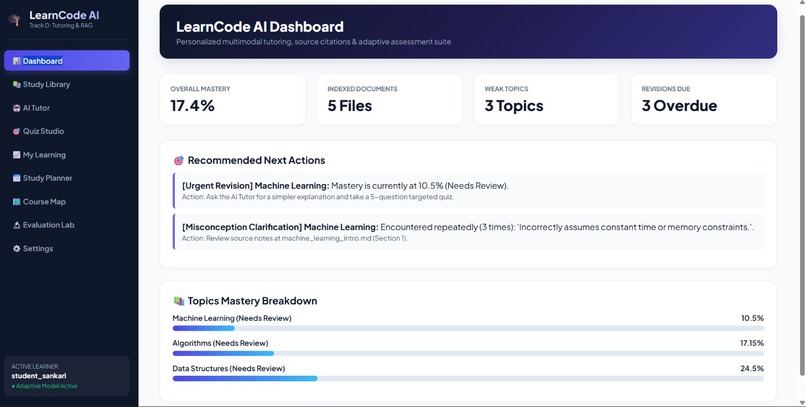Click the Algorithms mastery progress bar

click(468, 353)
